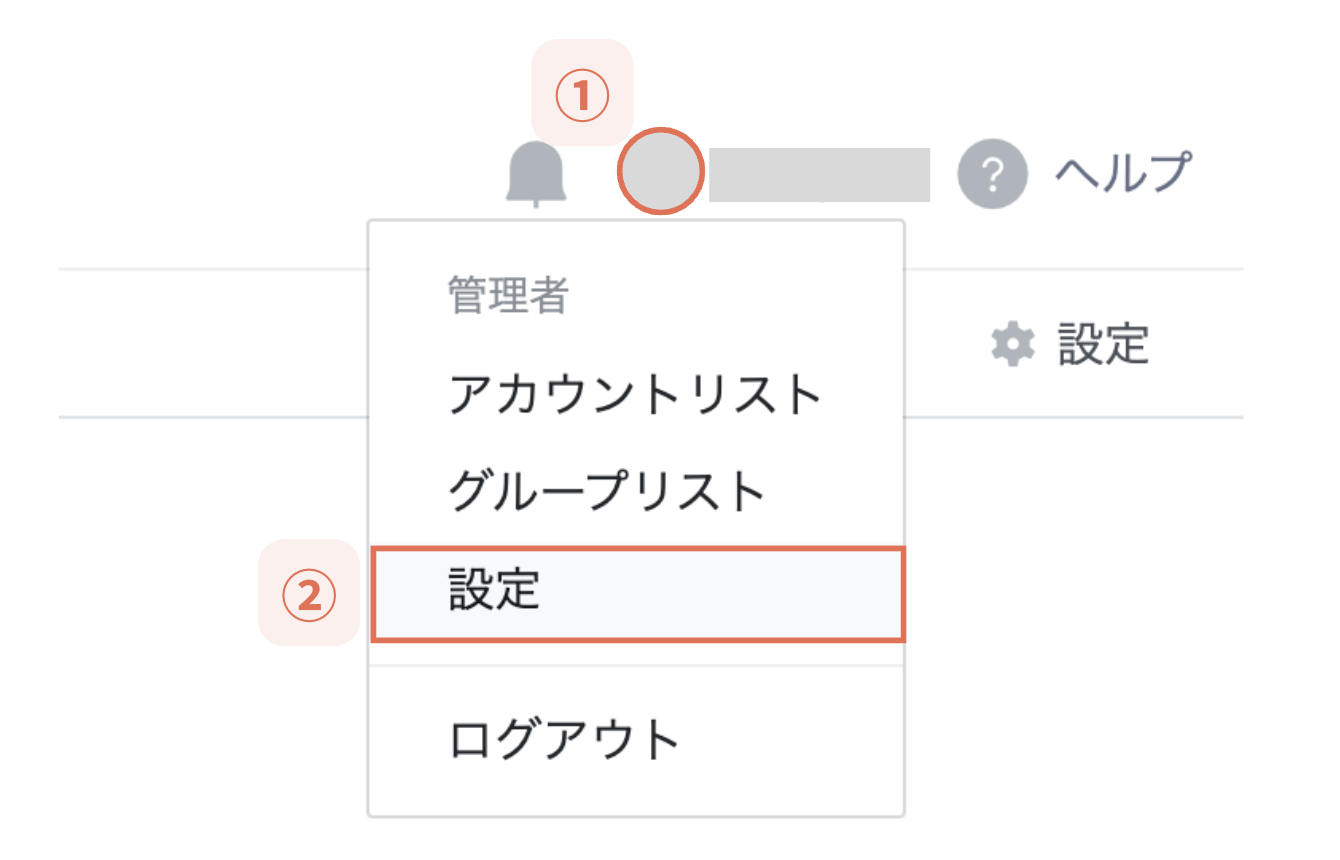1340x860 pixels.
Task: Click the bell to check notifications
Action: (x=538, y=172)
